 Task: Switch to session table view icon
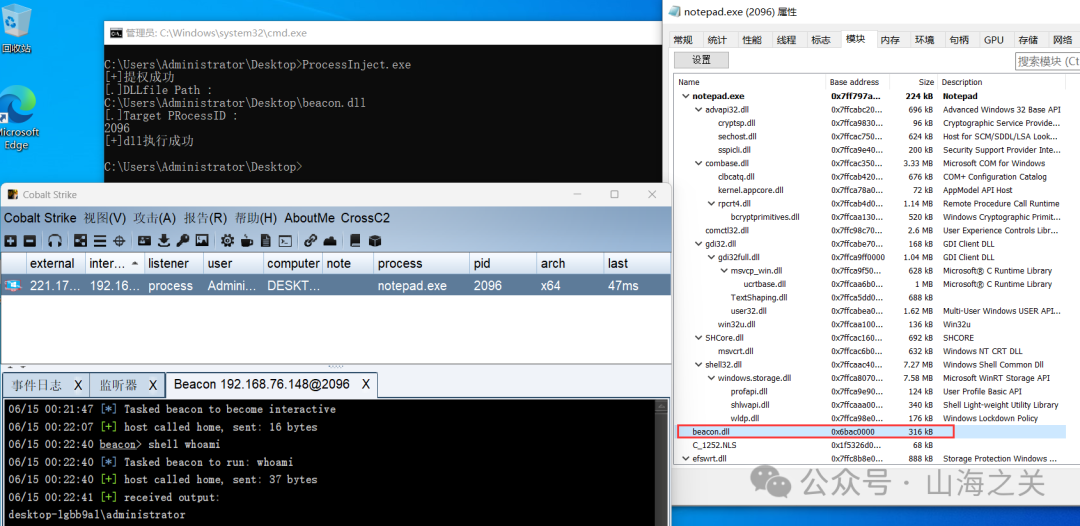[100, 241]
